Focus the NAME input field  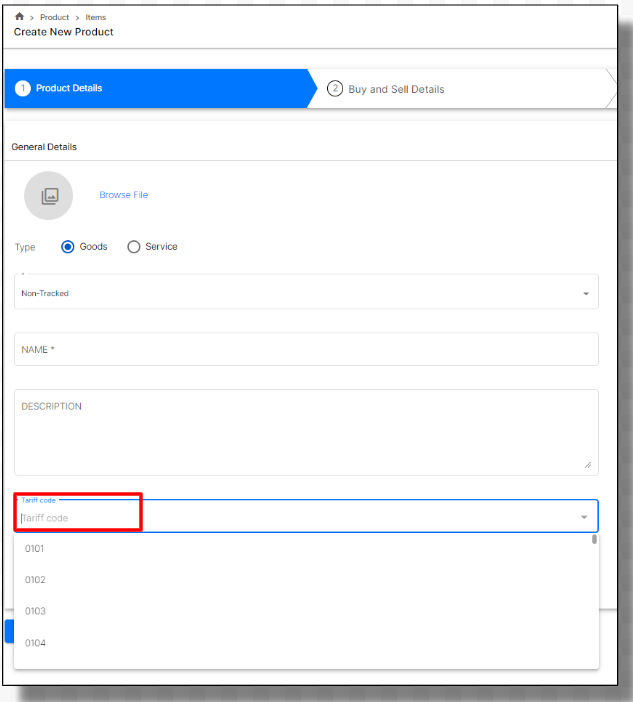coord(306,349)
